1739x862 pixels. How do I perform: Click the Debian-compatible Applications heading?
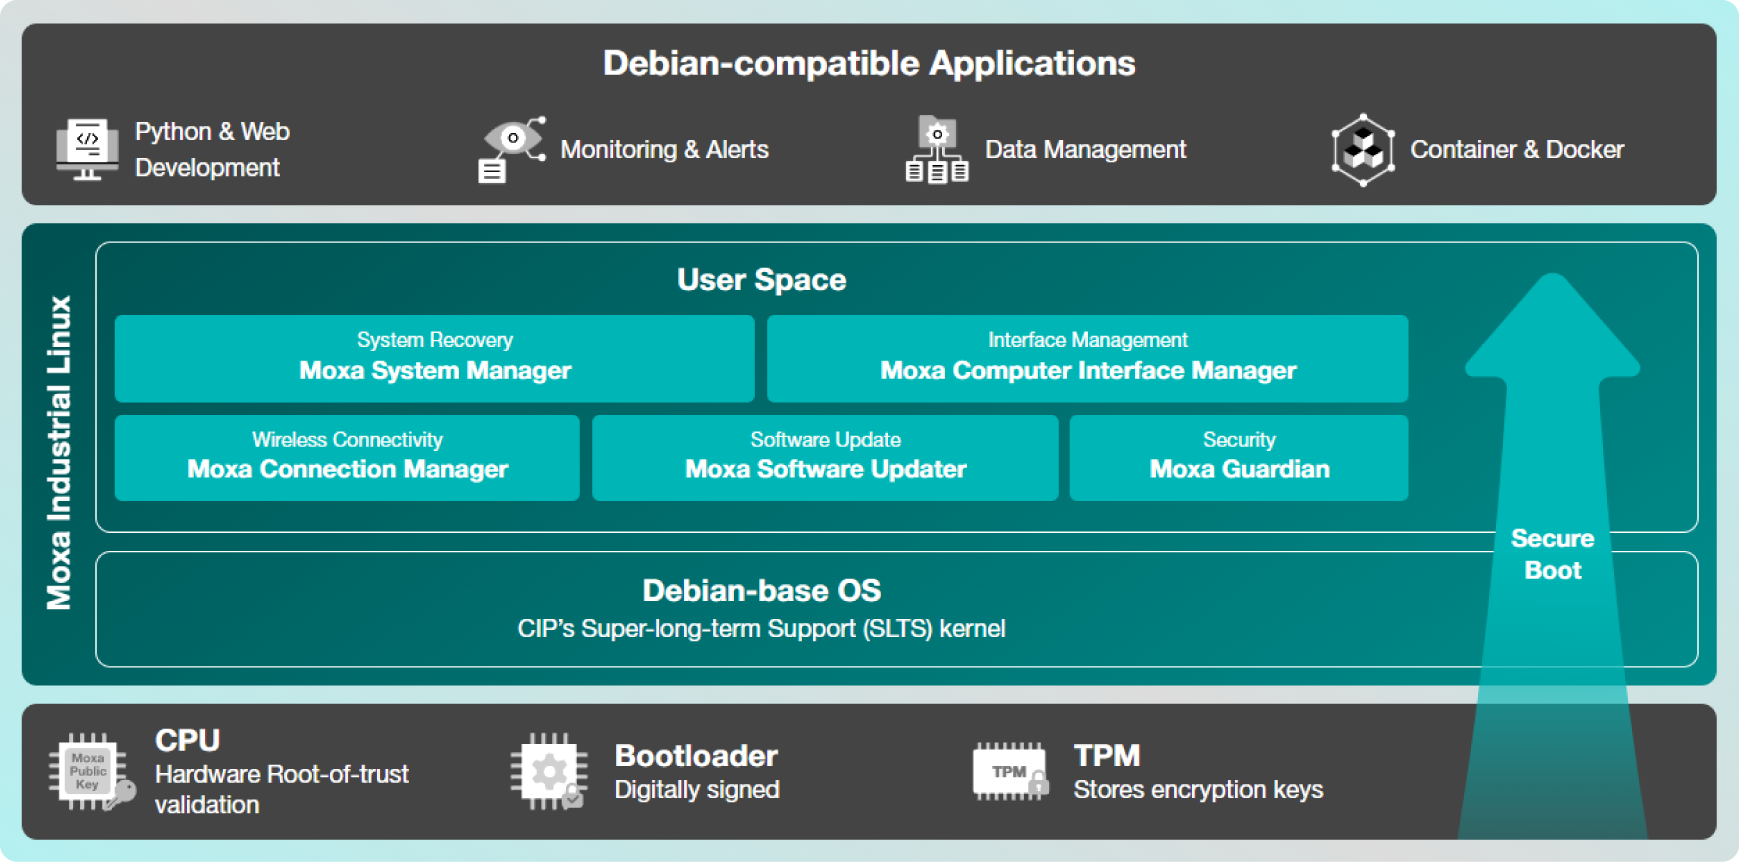click(869, 63)
